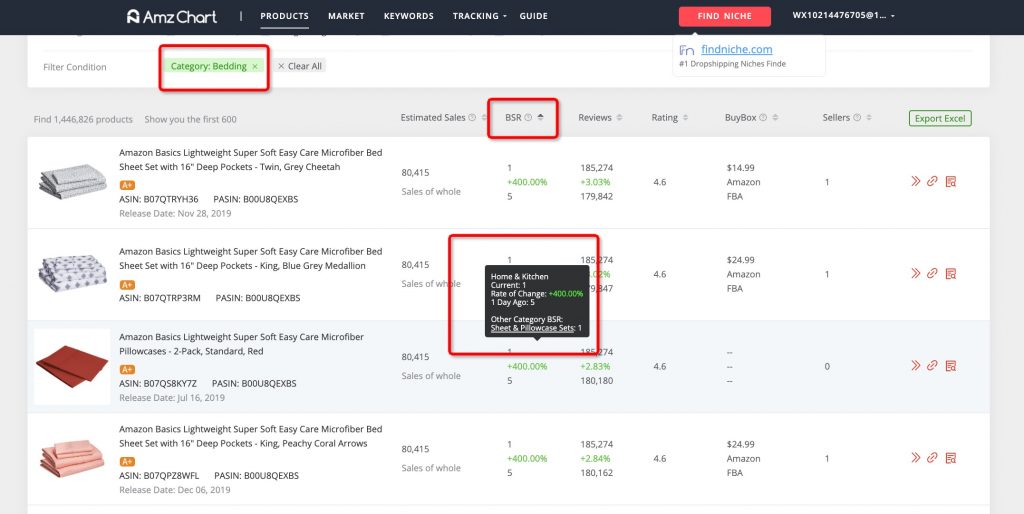Sort by Estimated Sales using its arrows

pos(484,118)
